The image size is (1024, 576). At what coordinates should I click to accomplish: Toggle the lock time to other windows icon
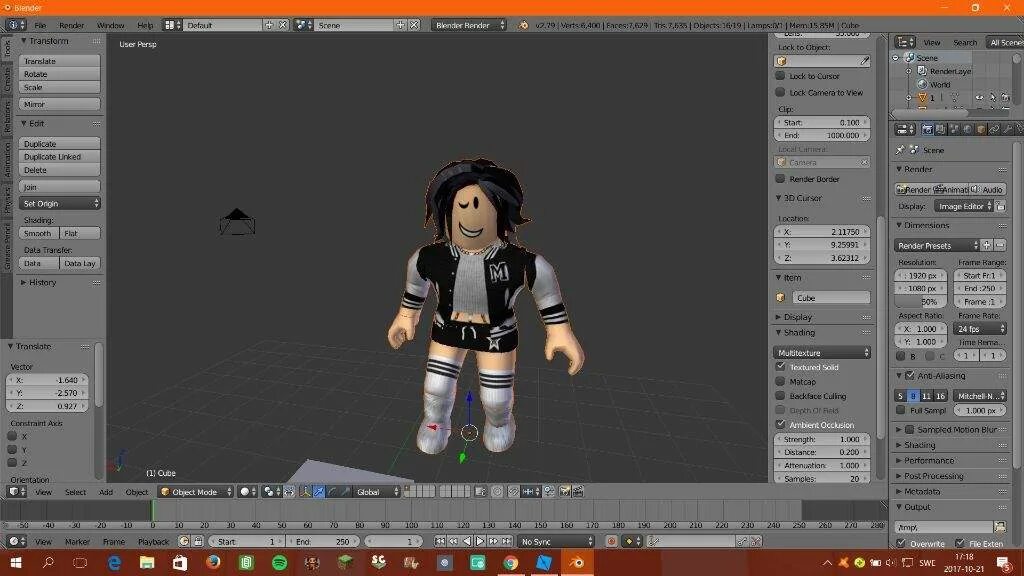(198, 541)
